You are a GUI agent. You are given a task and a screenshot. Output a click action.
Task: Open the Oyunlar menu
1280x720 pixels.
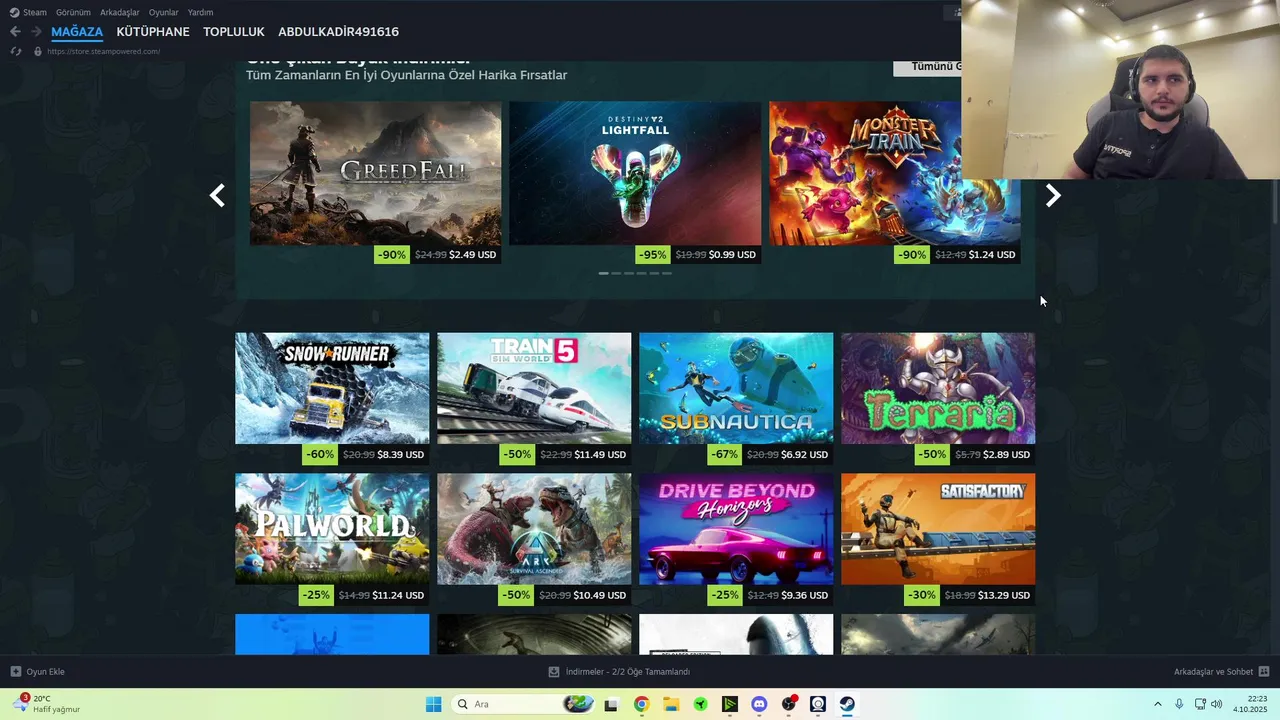[x=163, y=12]
